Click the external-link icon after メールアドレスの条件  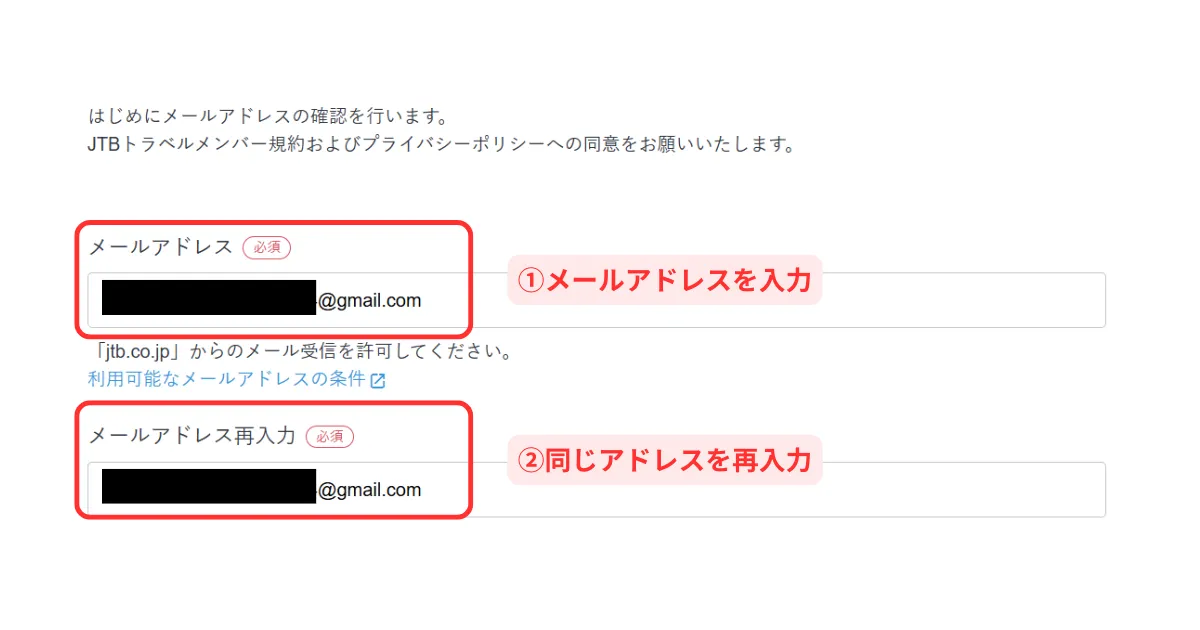tap(378, 380)
